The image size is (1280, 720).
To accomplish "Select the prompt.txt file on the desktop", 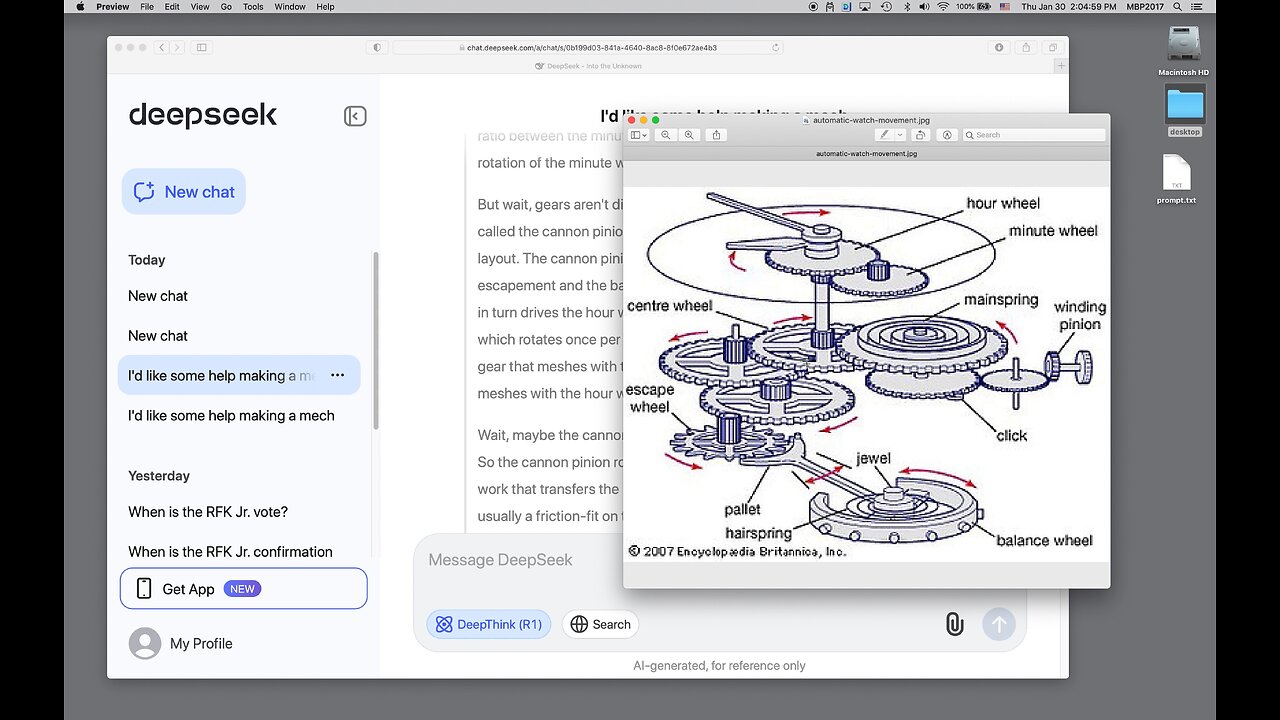I will pos(1177,179).
